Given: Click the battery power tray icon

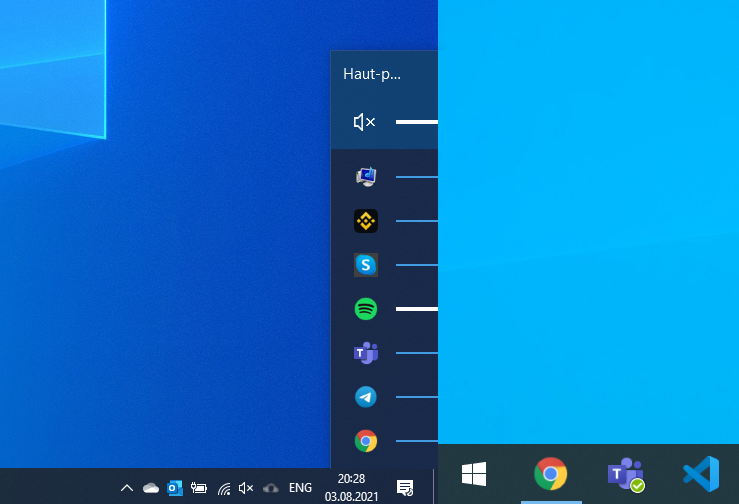Looking at the screenshot, I should point(199,488).
